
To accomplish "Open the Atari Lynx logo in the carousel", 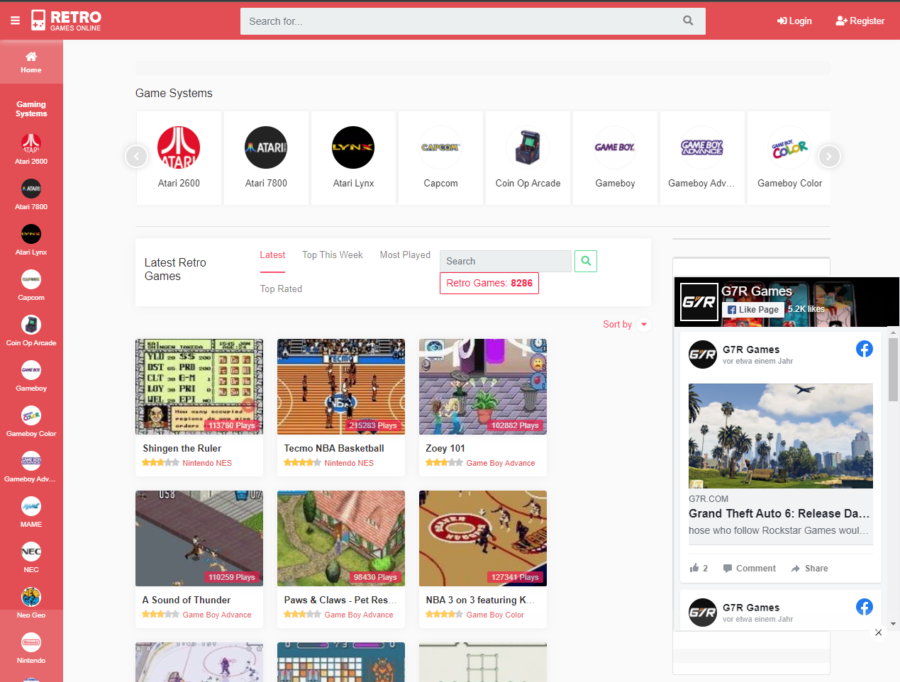I will pyautogui.click(x=353, y=148).
